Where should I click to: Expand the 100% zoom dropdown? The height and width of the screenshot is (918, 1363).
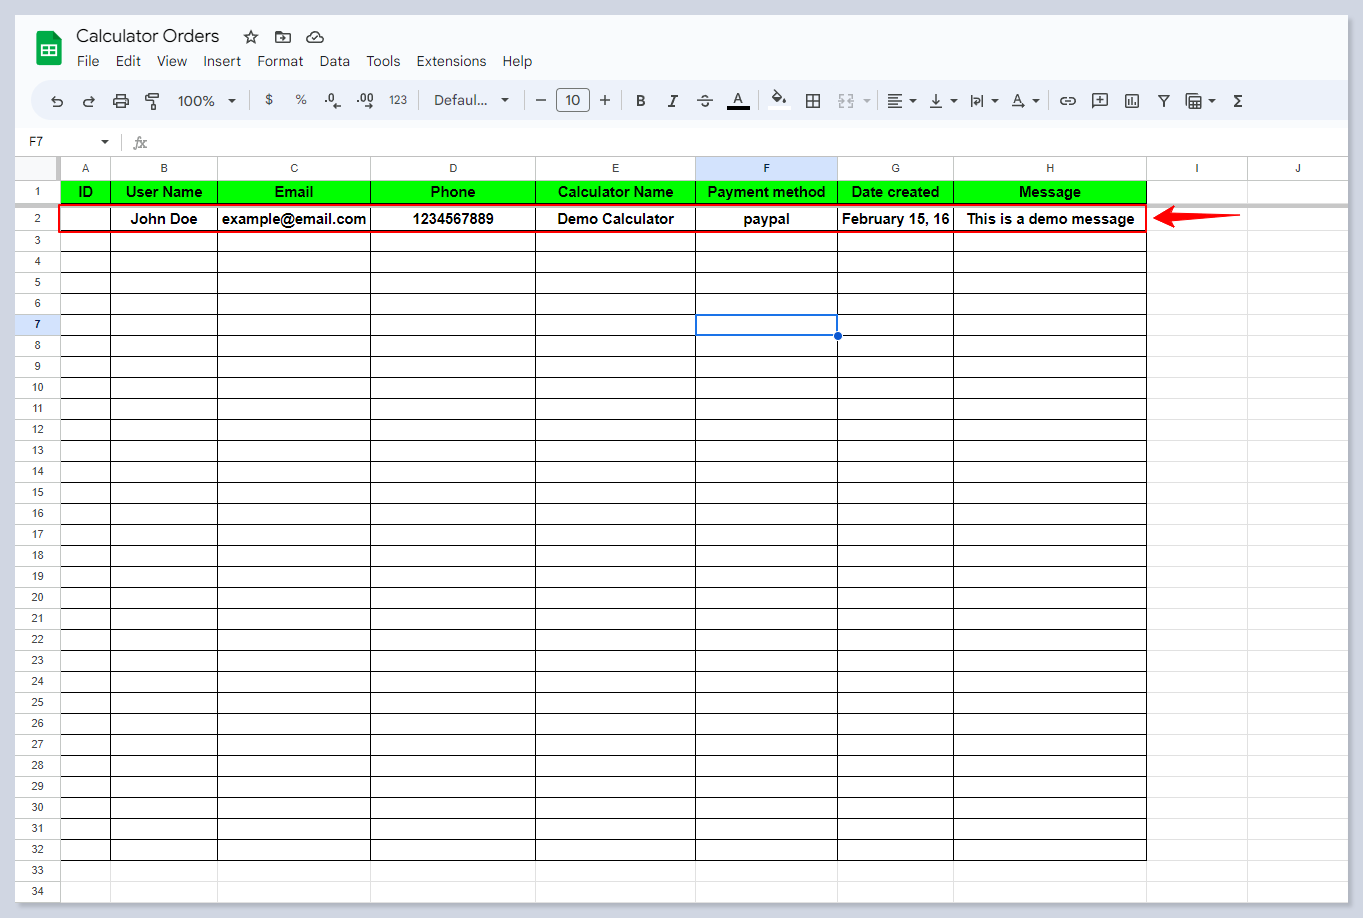(x=206, y=101)
